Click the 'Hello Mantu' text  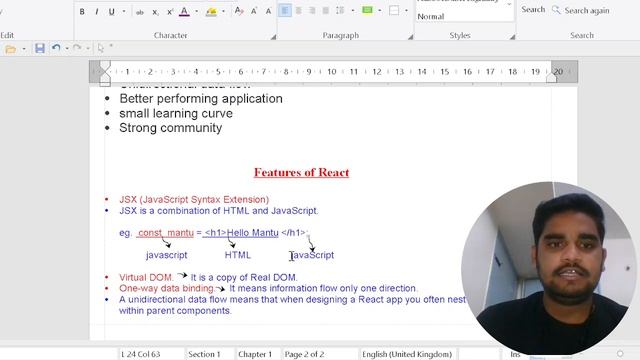coord(253,233)
